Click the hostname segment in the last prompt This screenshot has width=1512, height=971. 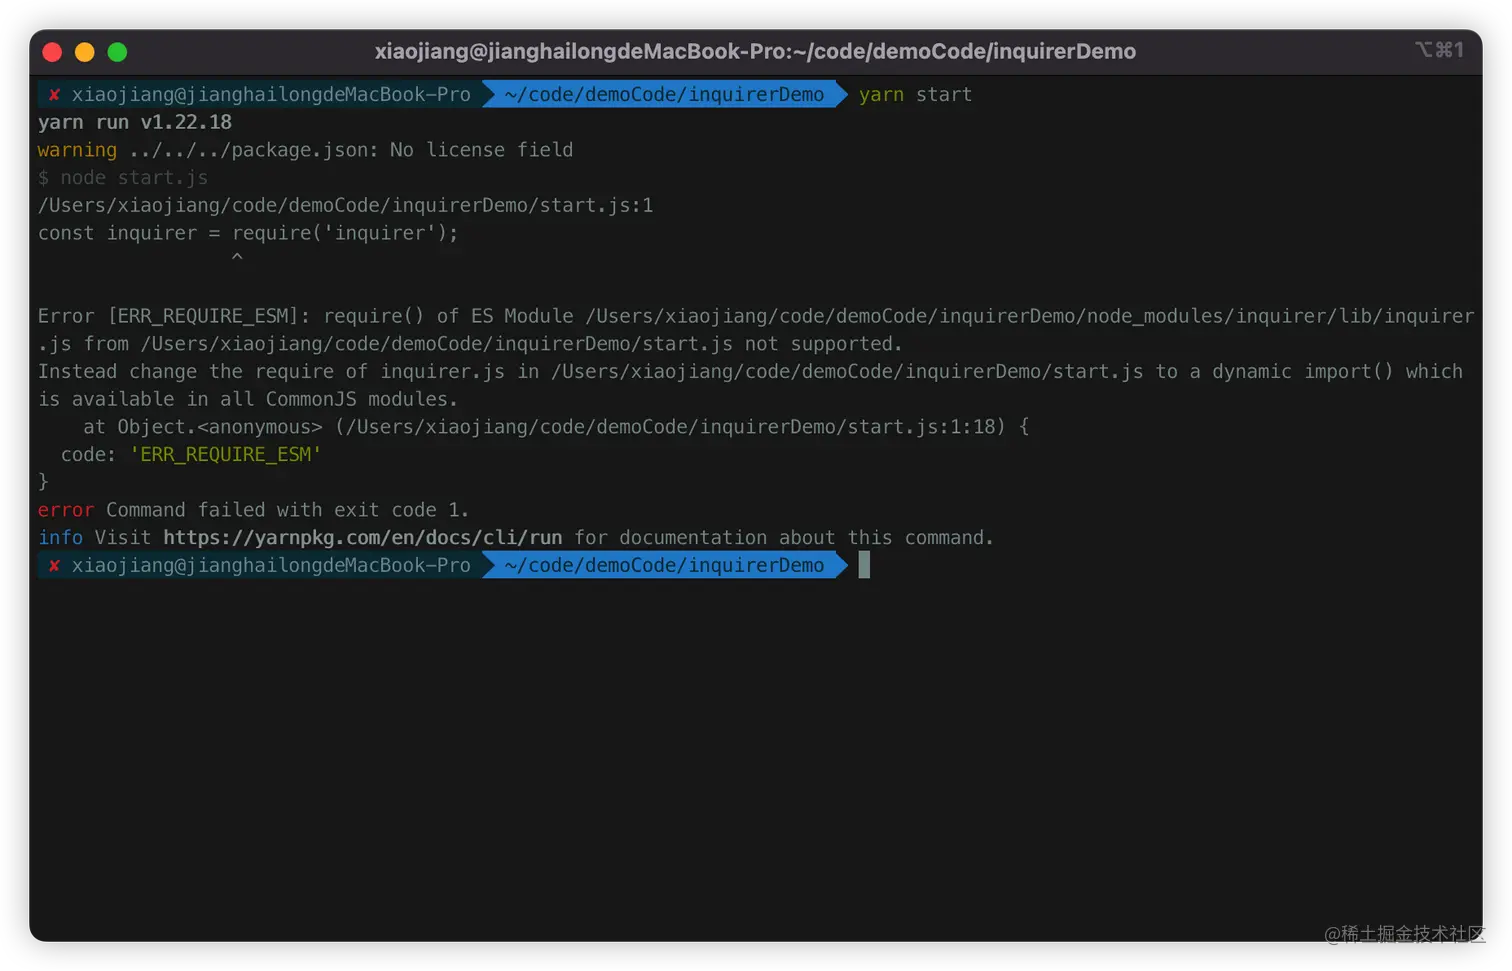pos(271,565)
